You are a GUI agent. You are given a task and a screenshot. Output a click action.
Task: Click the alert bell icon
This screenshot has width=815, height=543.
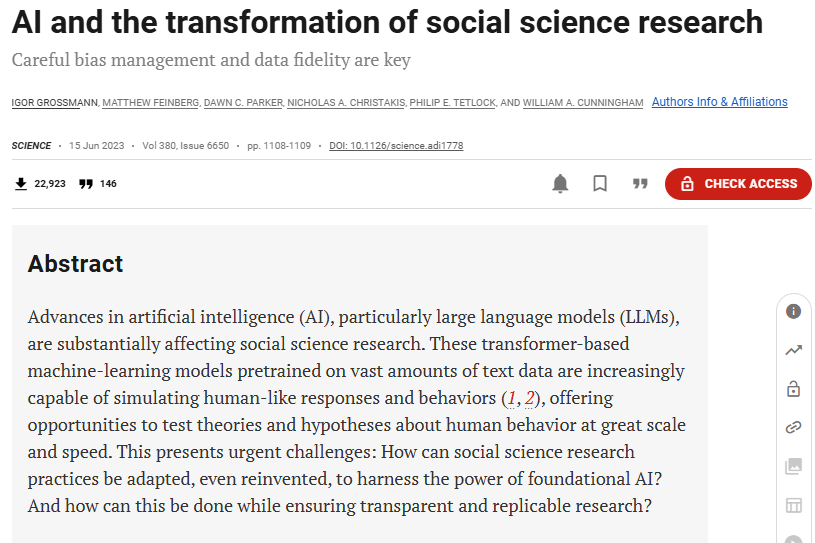click(560, 184)
